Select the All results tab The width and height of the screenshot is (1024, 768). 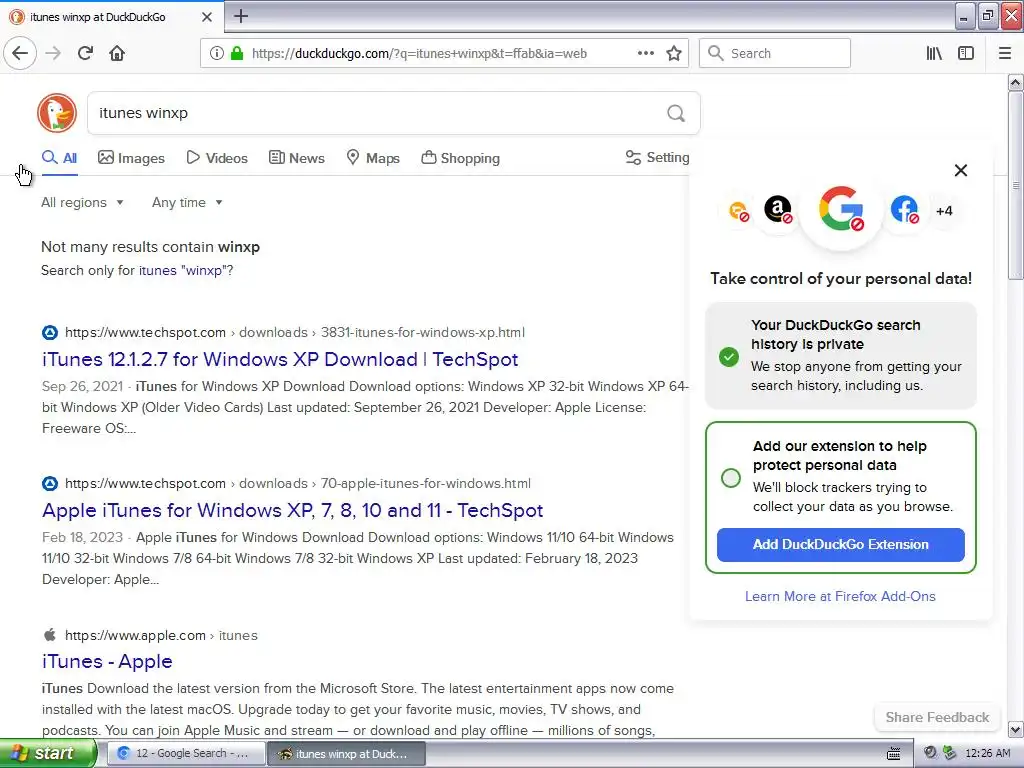(59, 158)
